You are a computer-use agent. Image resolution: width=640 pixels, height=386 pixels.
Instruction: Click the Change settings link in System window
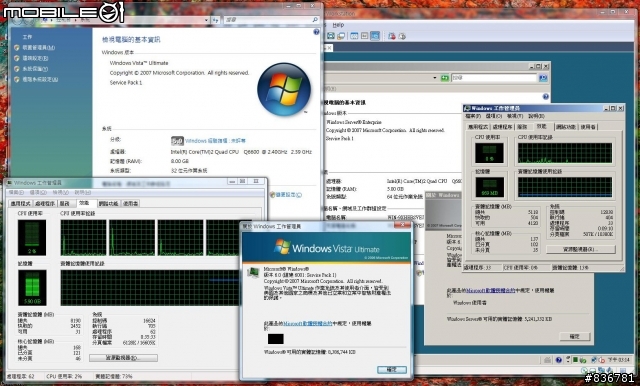289,195
